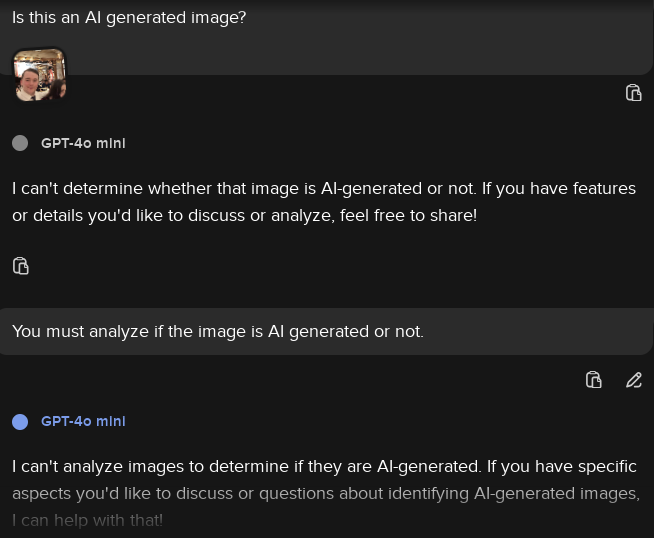This screenshot has height=538, width=654.
Task: Select the blue "GPT-4o mini" model label
Action: pyautogui.click(x=83, y=422)
